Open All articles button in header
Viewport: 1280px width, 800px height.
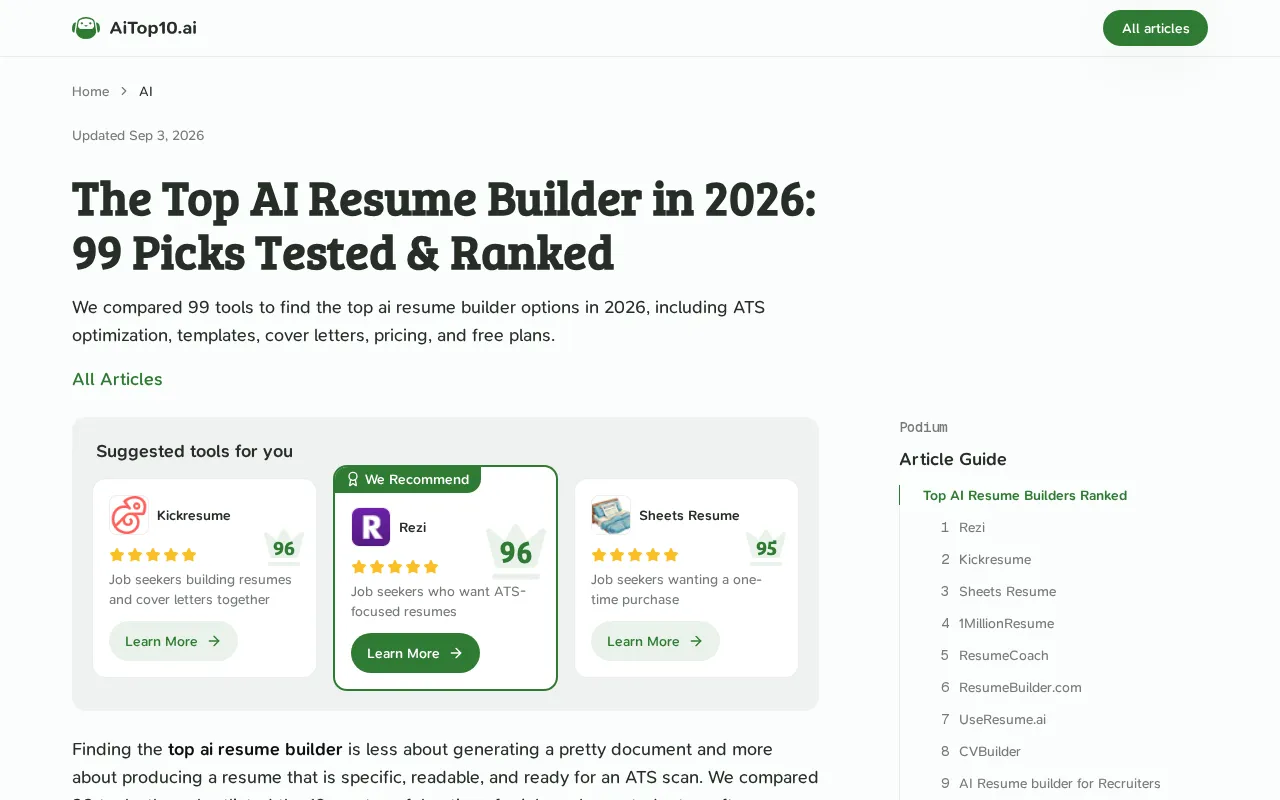1155,28
